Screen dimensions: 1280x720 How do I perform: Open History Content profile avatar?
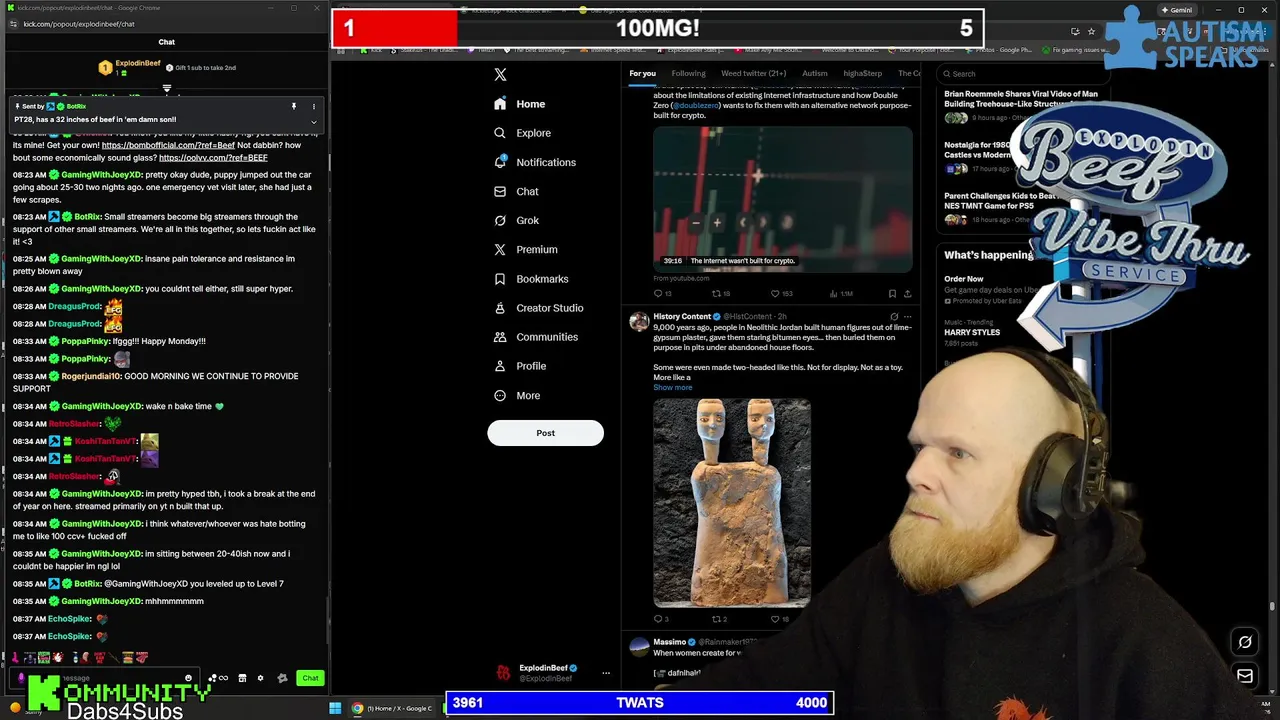[x=638, y=321]
